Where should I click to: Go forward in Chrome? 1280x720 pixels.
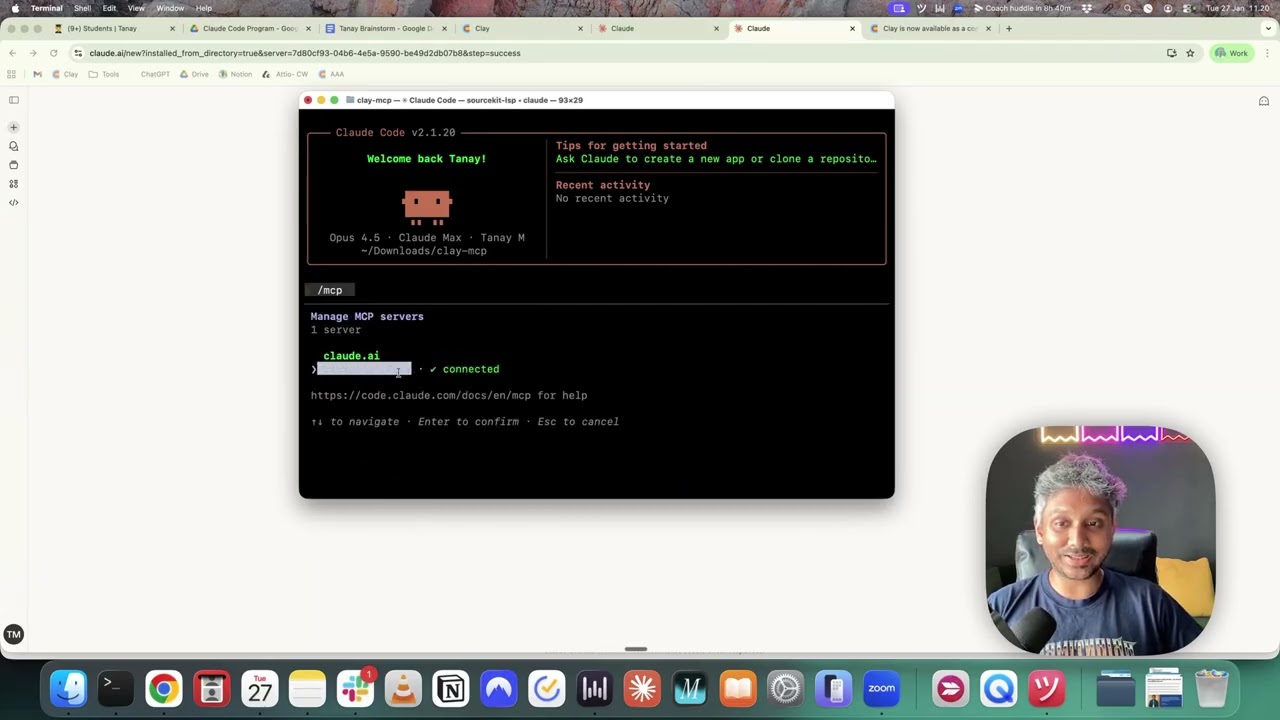pyautogui.click(x=33, y=53)
